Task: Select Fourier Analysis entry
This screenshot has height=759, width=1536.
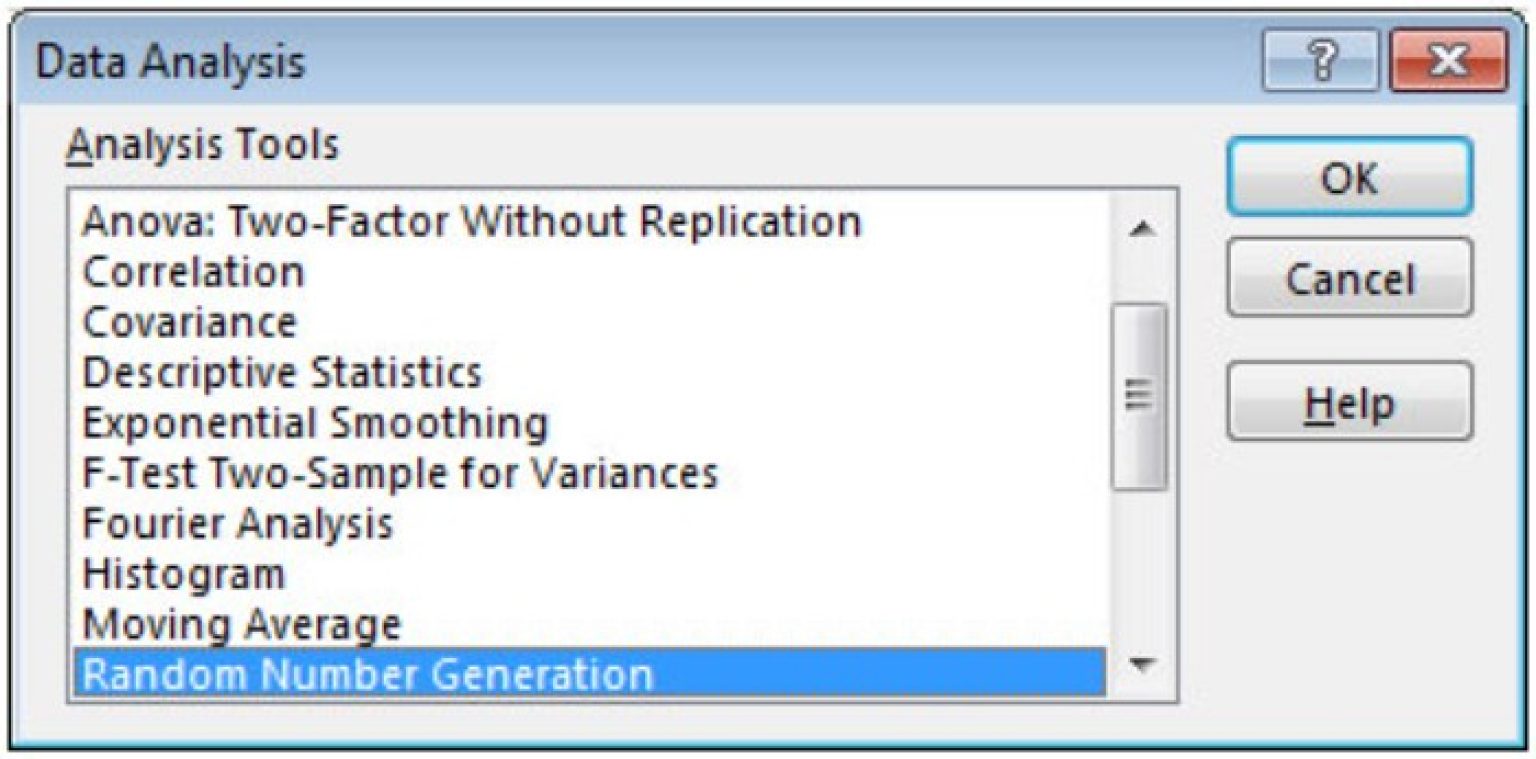Action: pyautogui.click(x=238, y=523)
